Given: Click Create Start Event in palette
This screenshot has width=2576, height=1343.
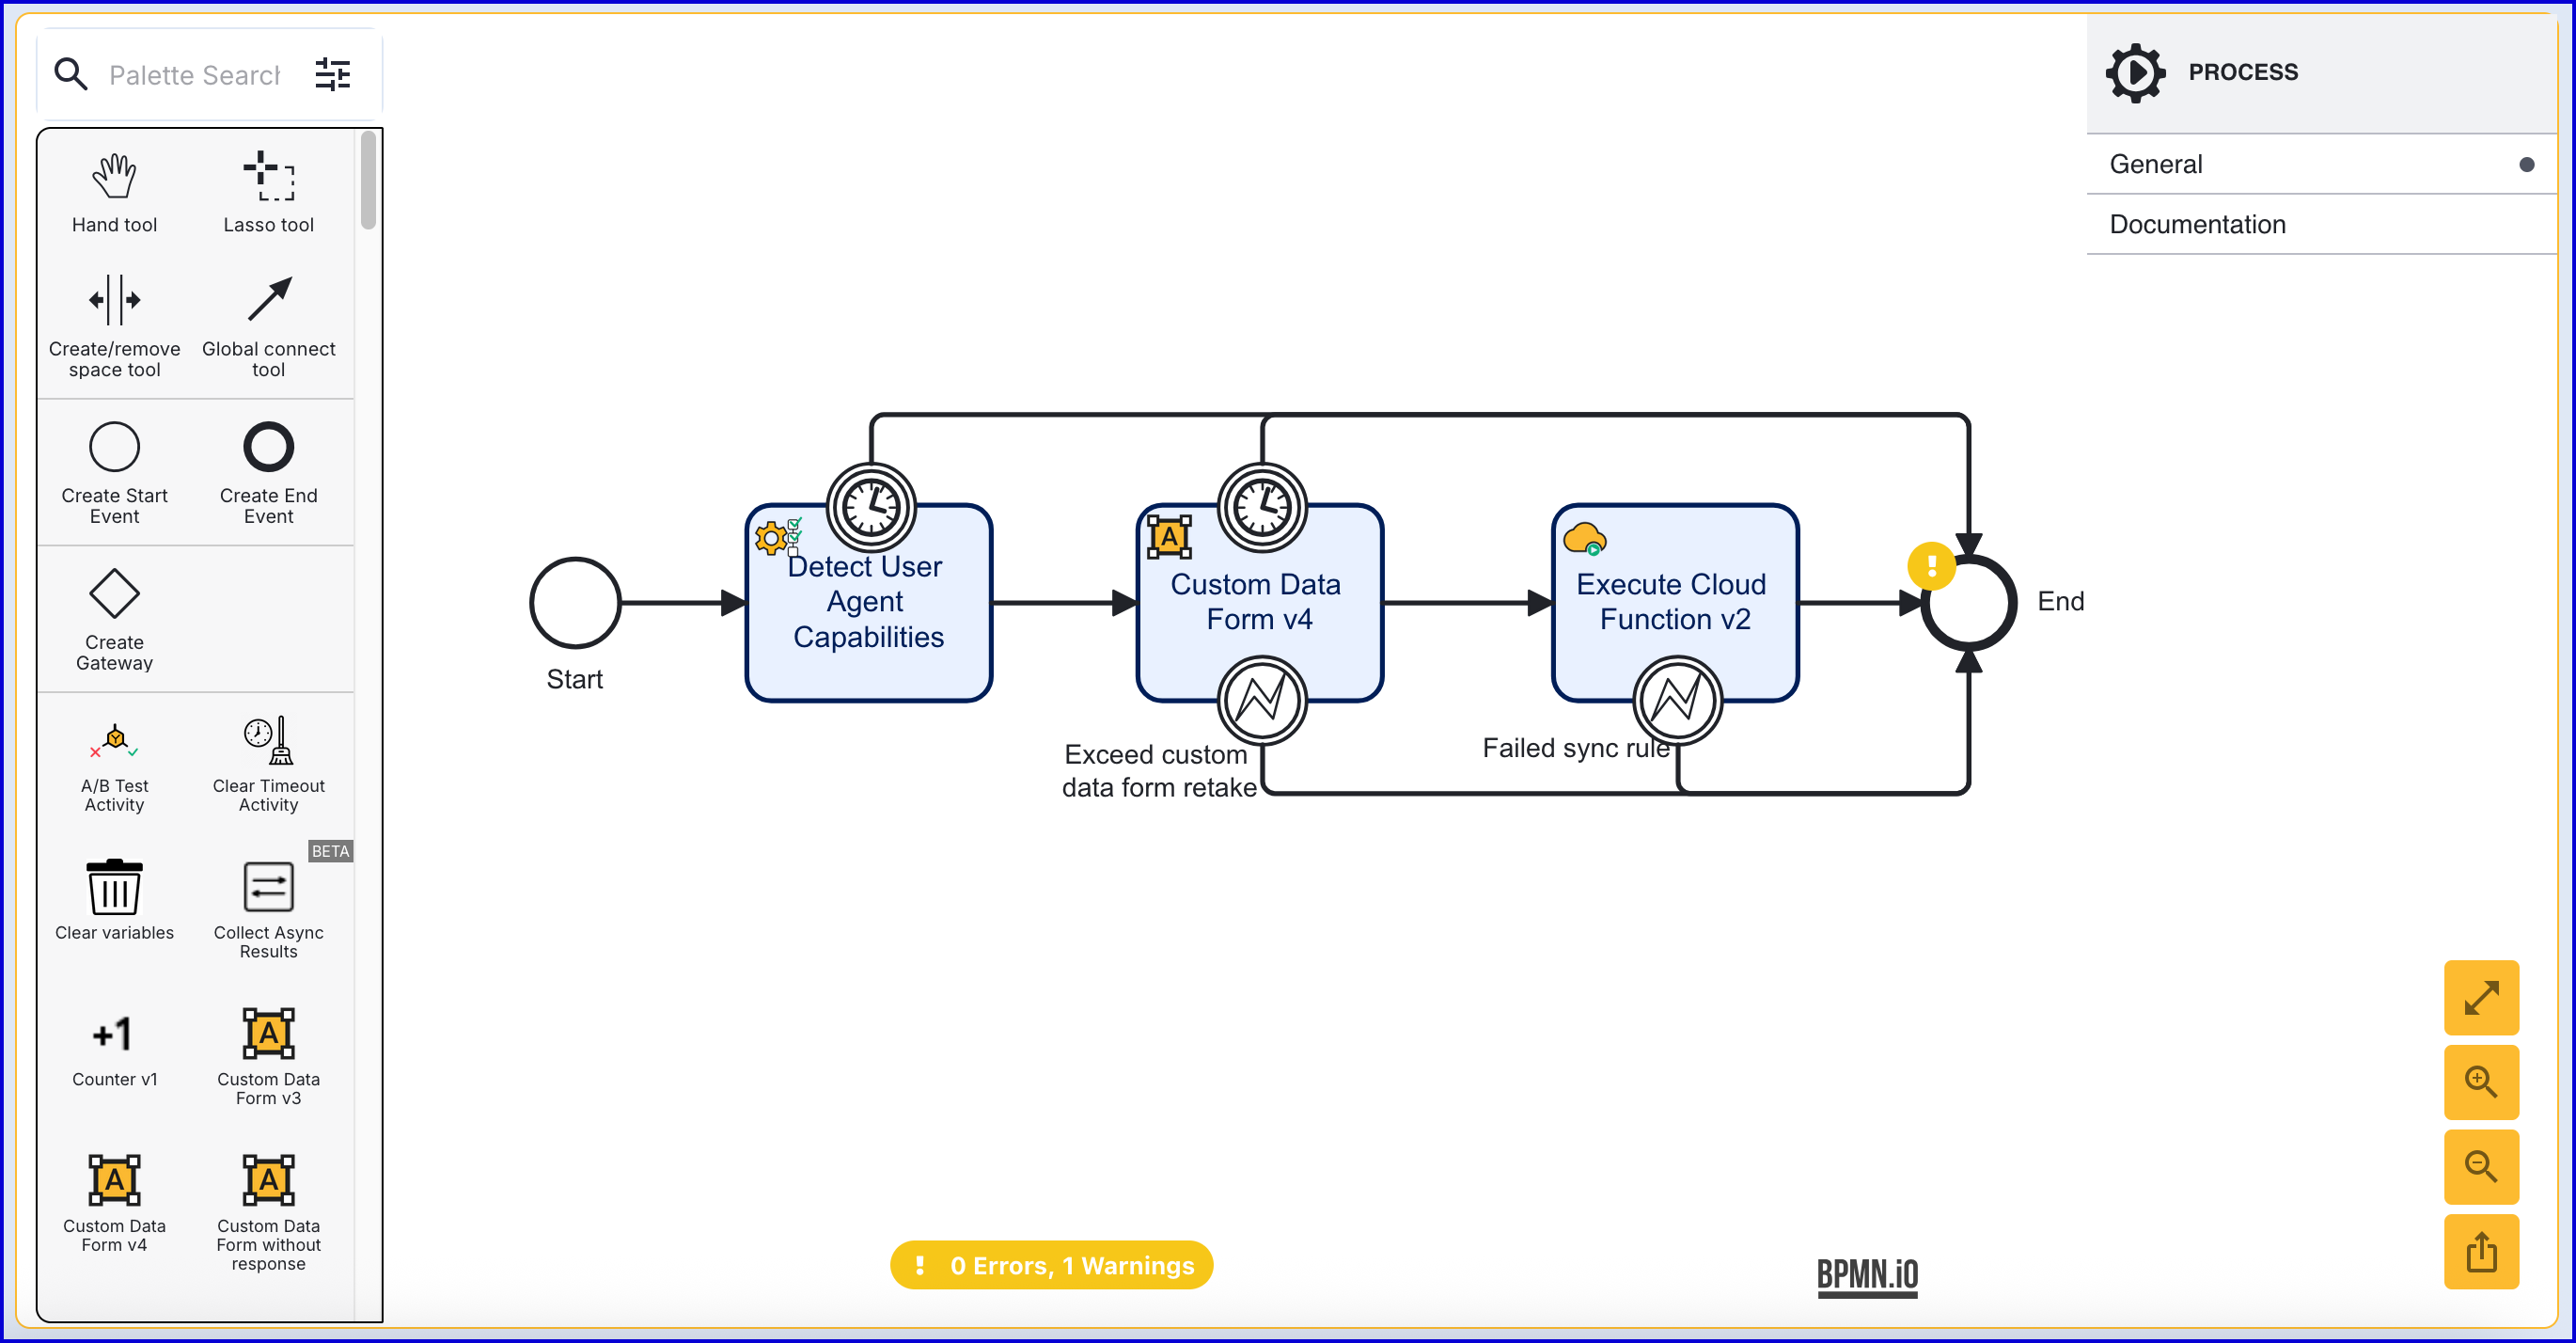Looking at the screenshot, I should point(114,447).
